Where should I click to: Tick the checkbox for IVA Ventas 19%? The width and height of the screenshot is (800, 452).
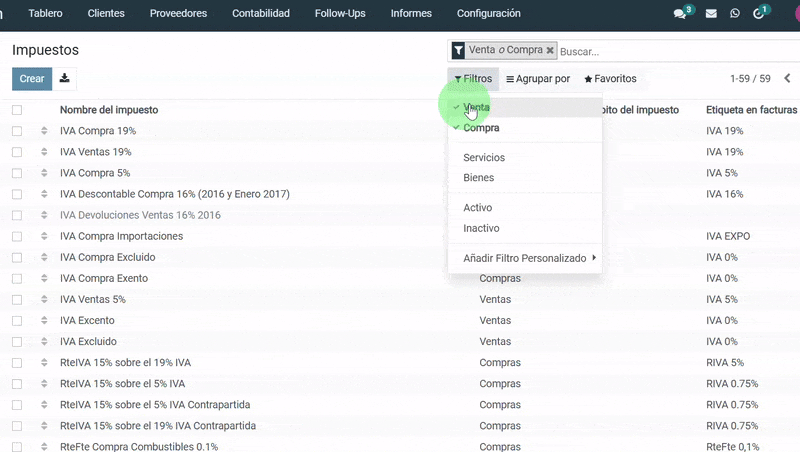17,152
